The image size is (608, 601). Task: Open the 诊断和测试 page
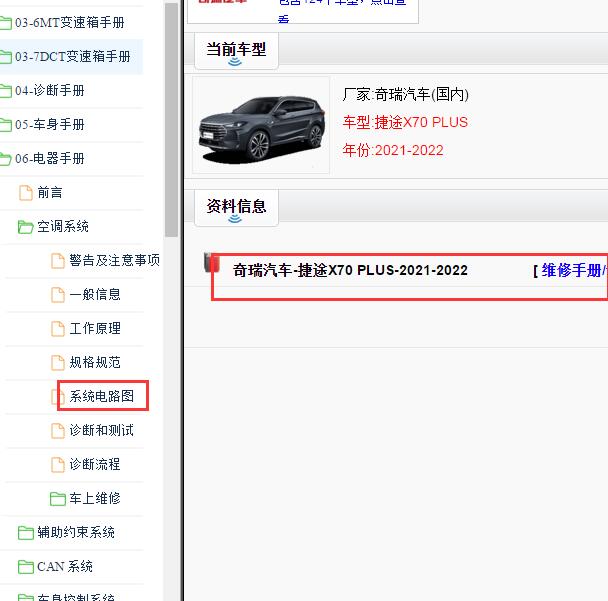click(x=102, y=430)
